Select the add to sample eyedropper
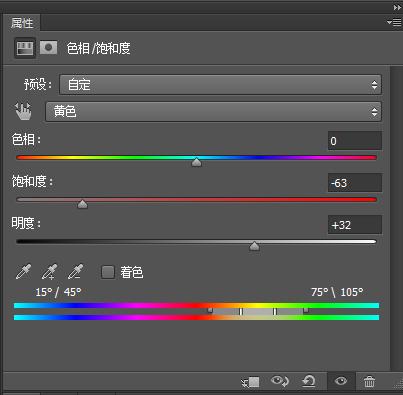This screenshot has width=403, height=395. tap(49, 271)
